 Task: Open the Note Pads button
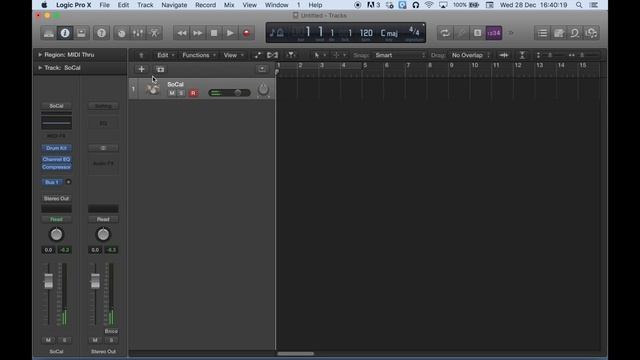pos(559,33)
